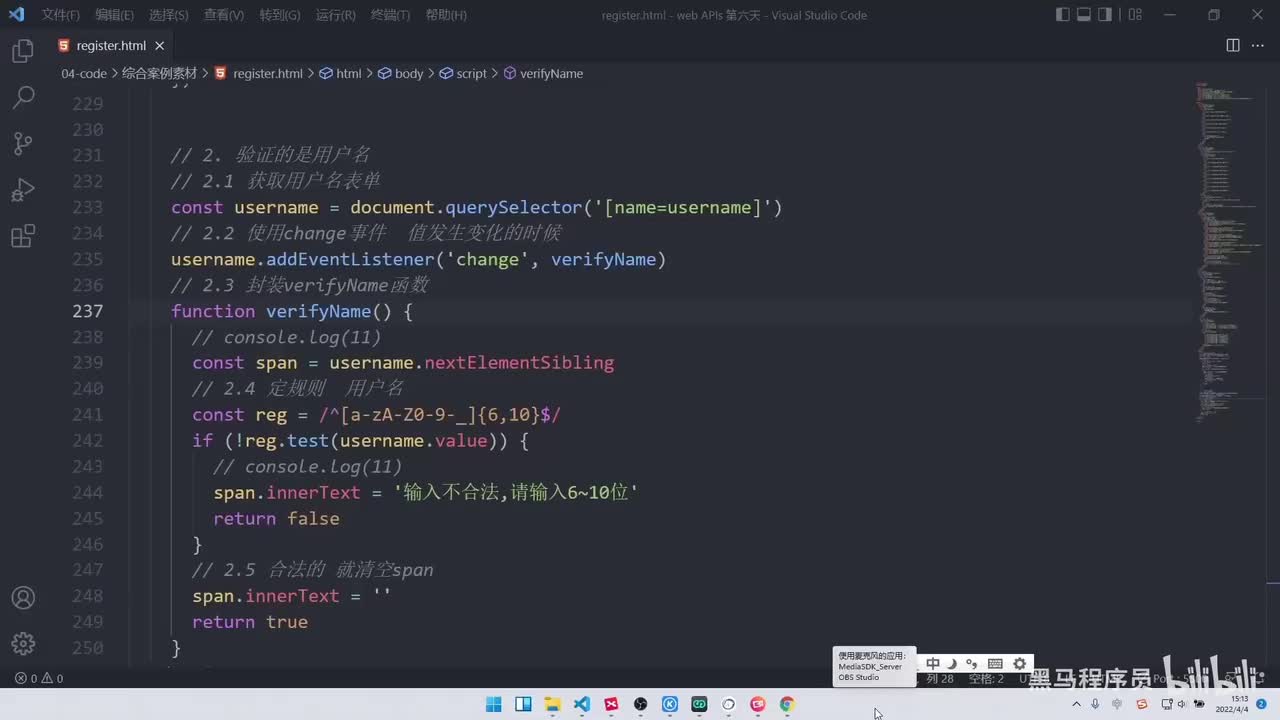
Task: Open the 终端(T) menu
Action: [390, 15]
